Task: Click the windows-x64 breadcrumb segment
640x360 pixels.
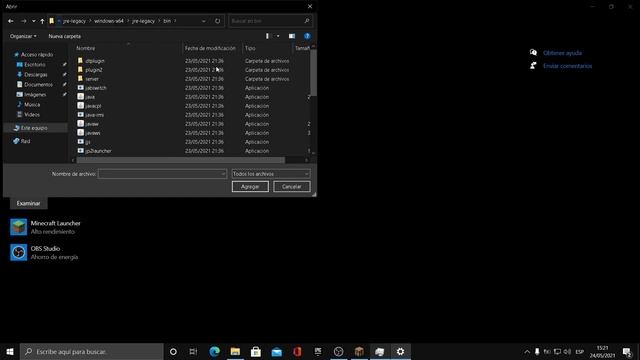Action: click(x=109, y=21)
